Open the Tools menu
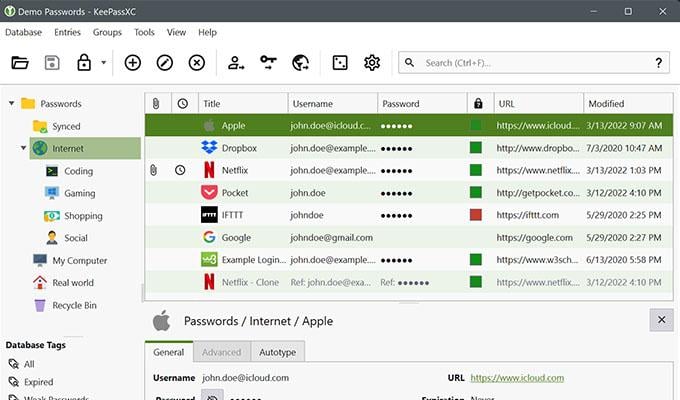The width and height of the screenshot is (680, 400). coord(144,33)
